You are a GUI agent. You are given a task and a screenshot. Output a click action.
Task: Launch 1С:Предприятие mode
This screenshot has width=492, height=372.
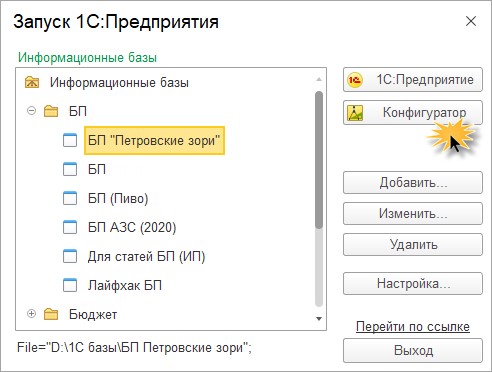click(413, 80)
